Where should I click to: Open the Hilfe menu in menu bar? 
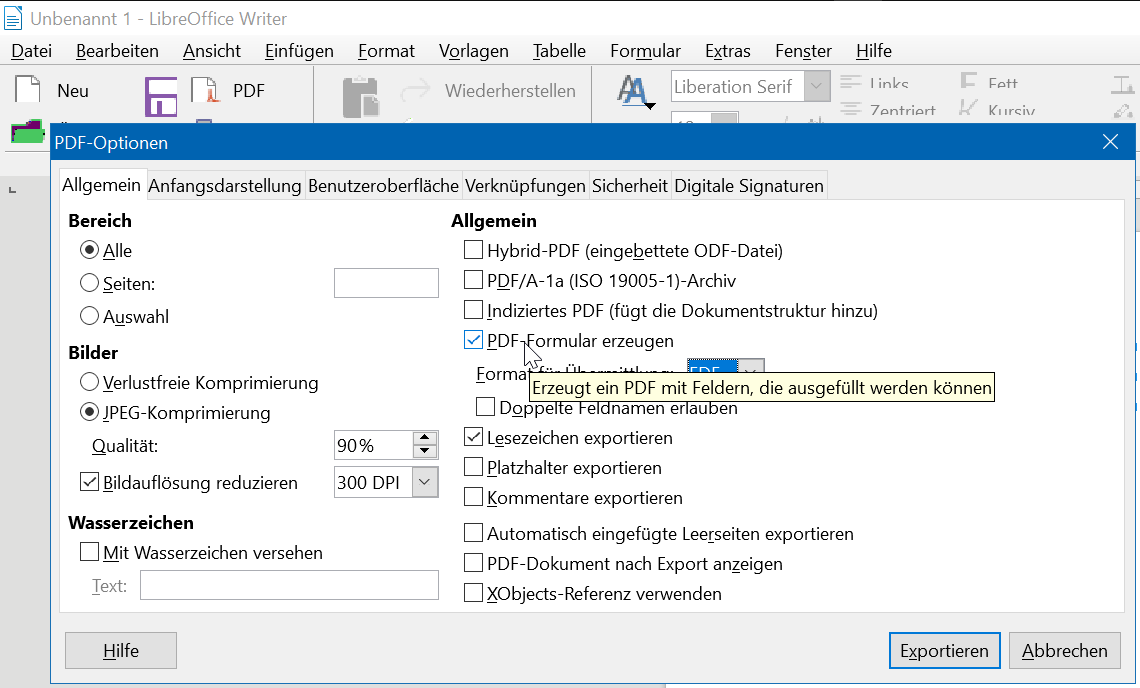point(873,51)
